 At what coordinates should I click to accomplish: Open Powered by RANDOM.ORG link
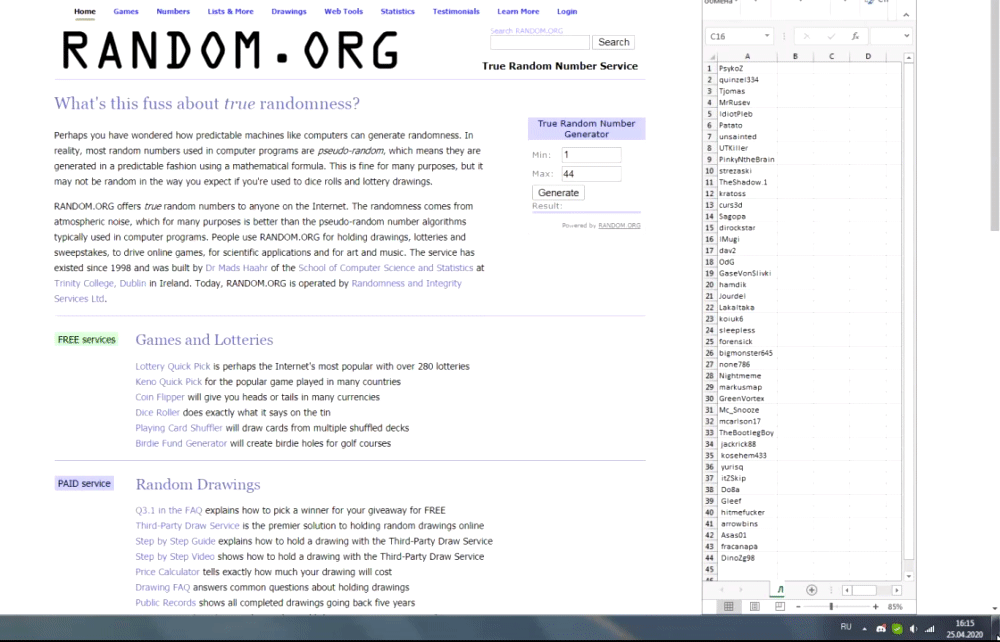619,225
